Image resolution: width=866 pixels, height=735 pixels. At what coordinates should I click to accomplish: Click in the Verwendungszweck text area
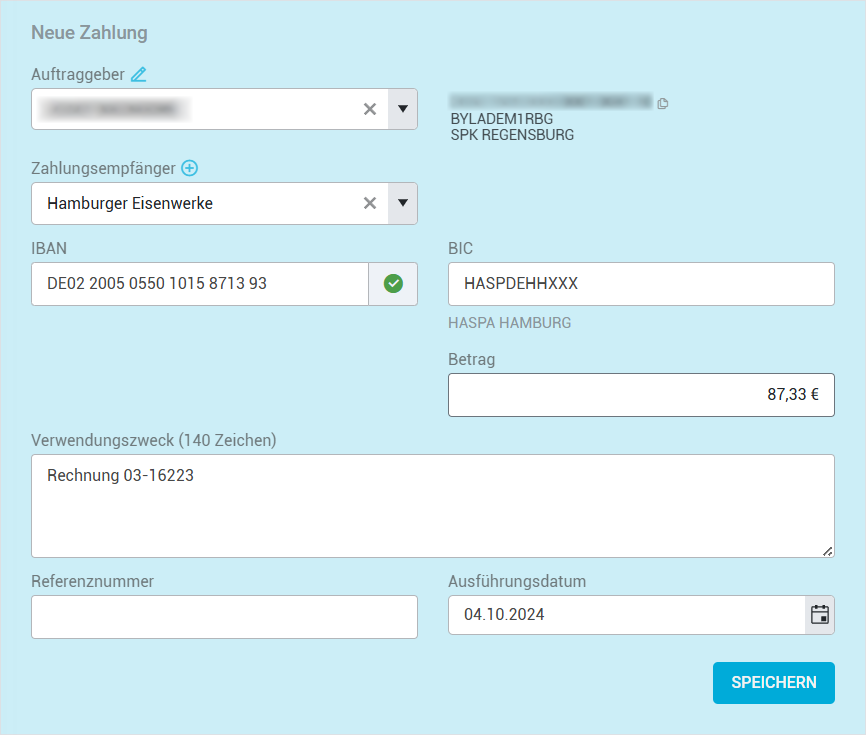(432, 506)
